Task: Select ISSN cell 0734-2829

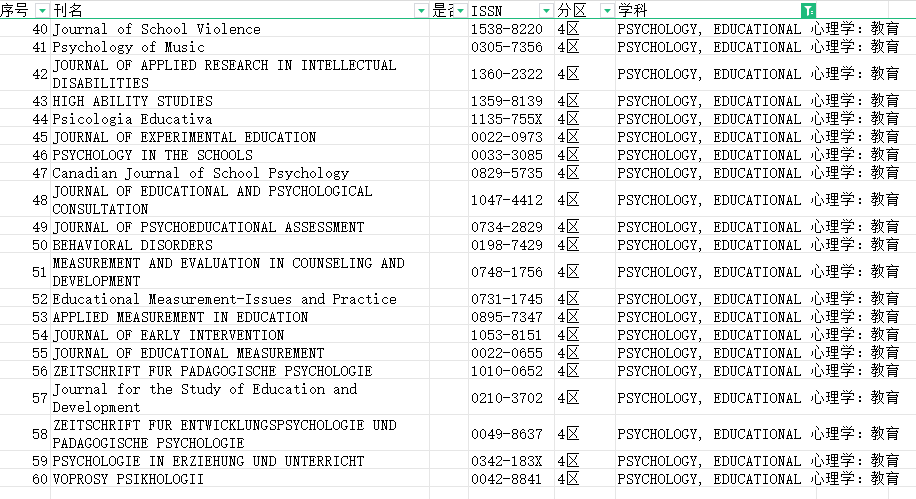Action: click(x=511, y=227)
